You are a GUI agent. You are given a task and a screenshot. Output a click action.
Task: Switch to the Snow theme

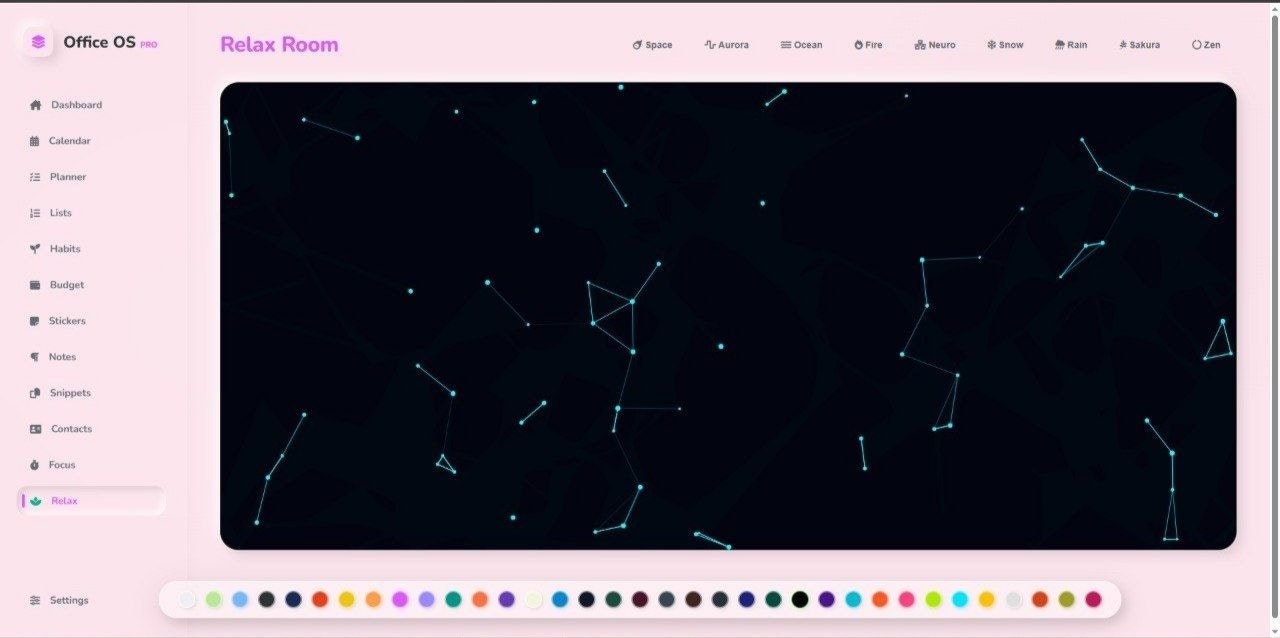coord(1005,45)
